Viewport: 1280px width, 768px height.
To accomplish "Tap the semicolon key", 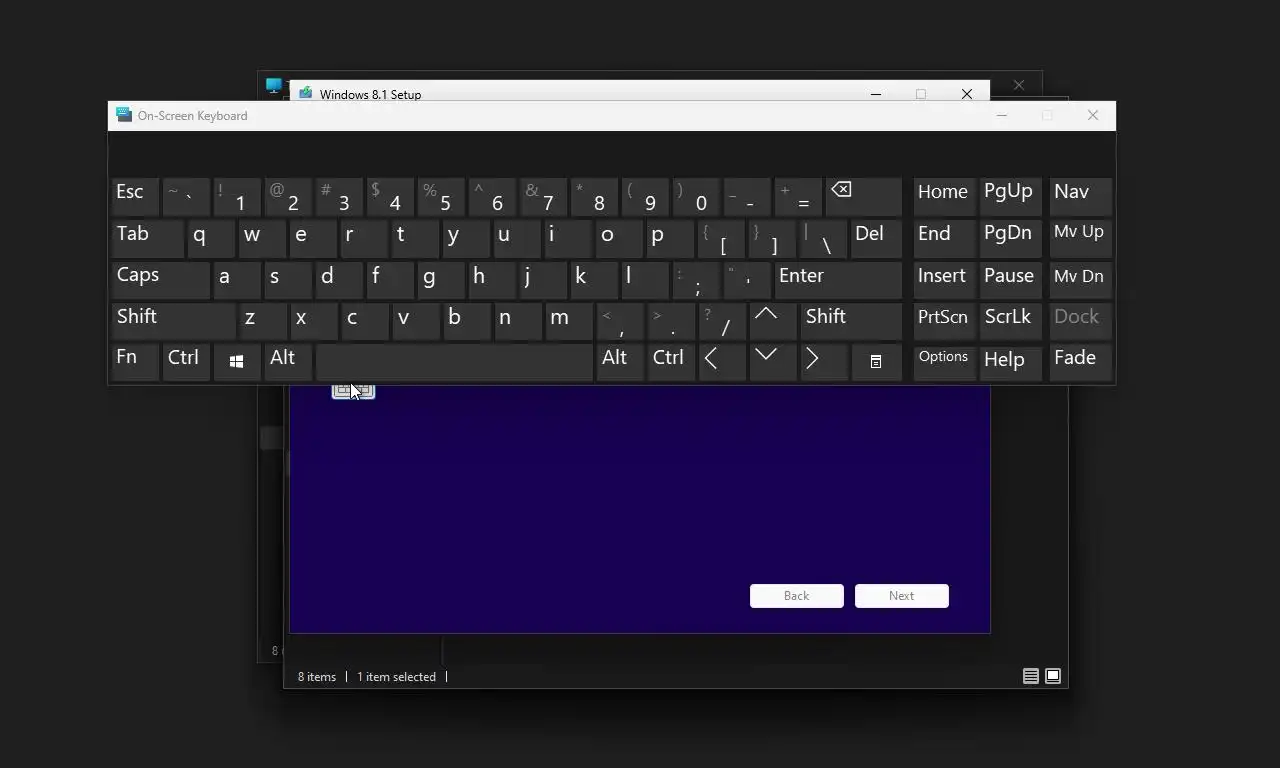I will (x=695, y=279).
